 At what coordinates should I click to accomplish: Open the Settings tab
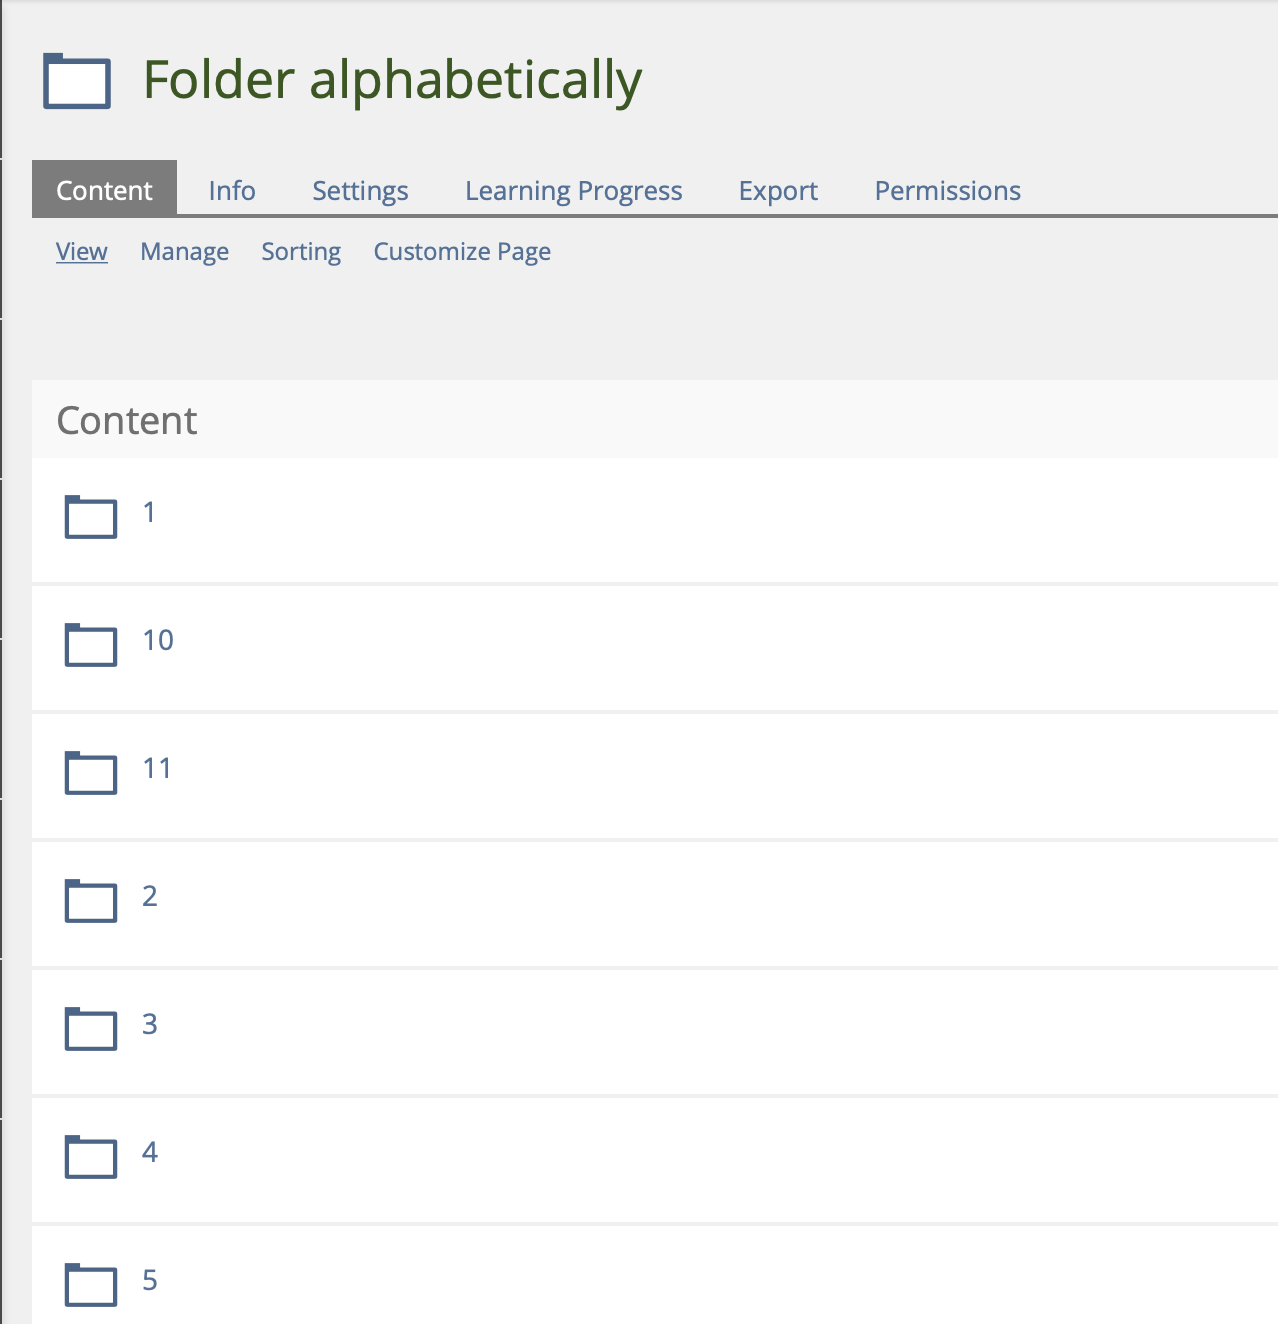(360, 190)
